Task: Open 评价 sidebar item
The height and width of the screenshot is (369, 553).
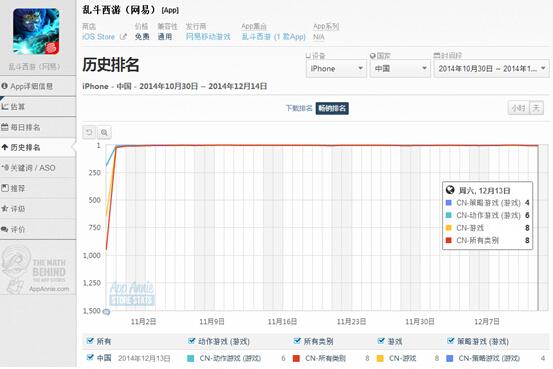Action: click(38, 229)
